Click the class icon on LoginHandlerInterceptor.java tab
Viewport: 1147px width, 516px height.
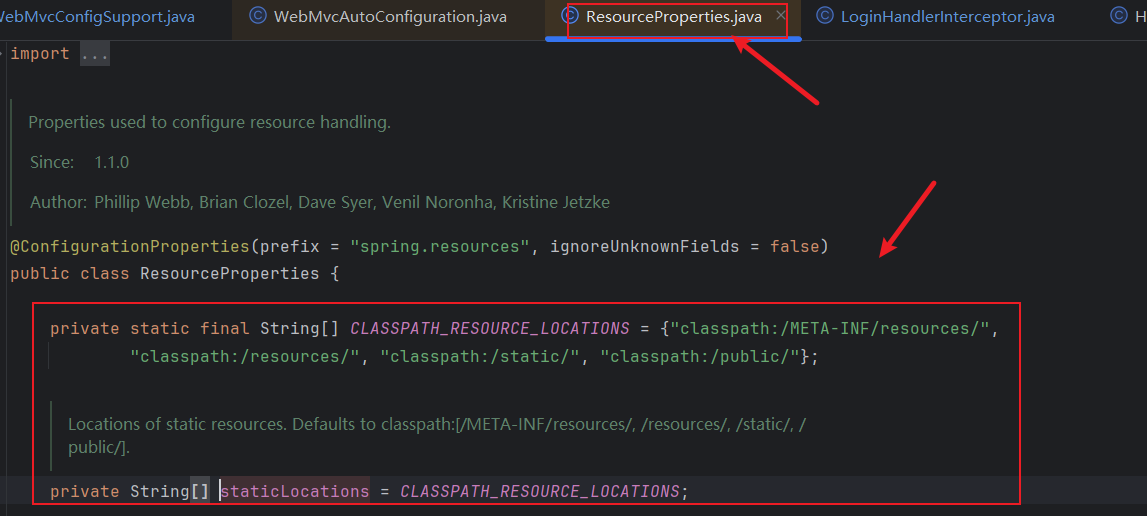coord(824,15)
